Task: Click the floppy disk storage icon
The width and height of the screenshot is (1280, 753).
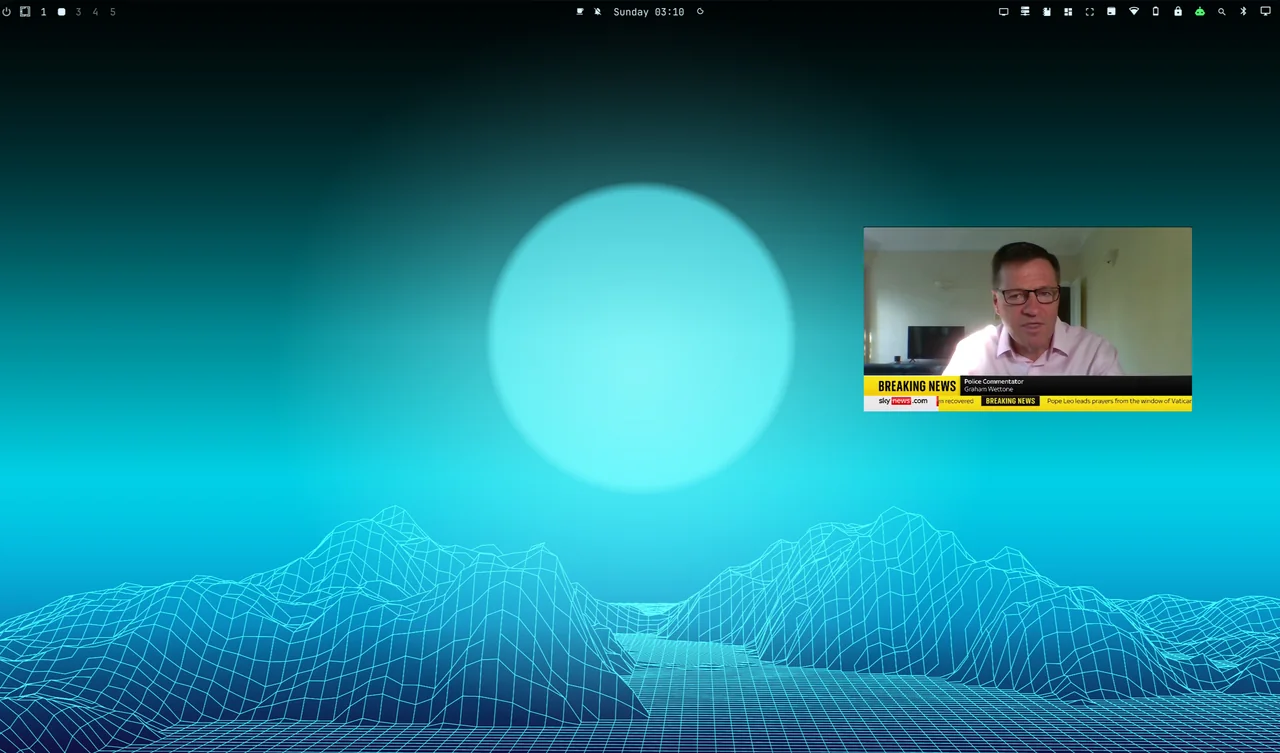Action: point(1111,12)
